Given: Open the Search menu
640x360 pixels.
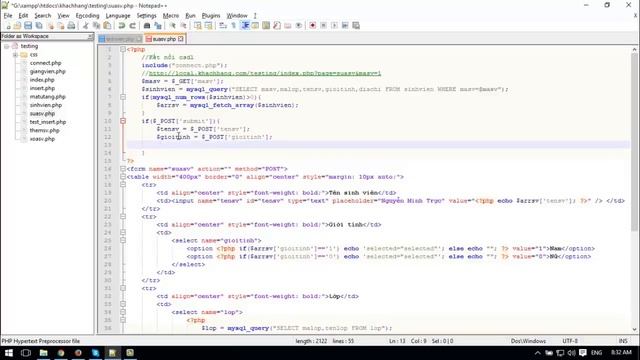Looking at the screenshot, I should tap(42, 16).
